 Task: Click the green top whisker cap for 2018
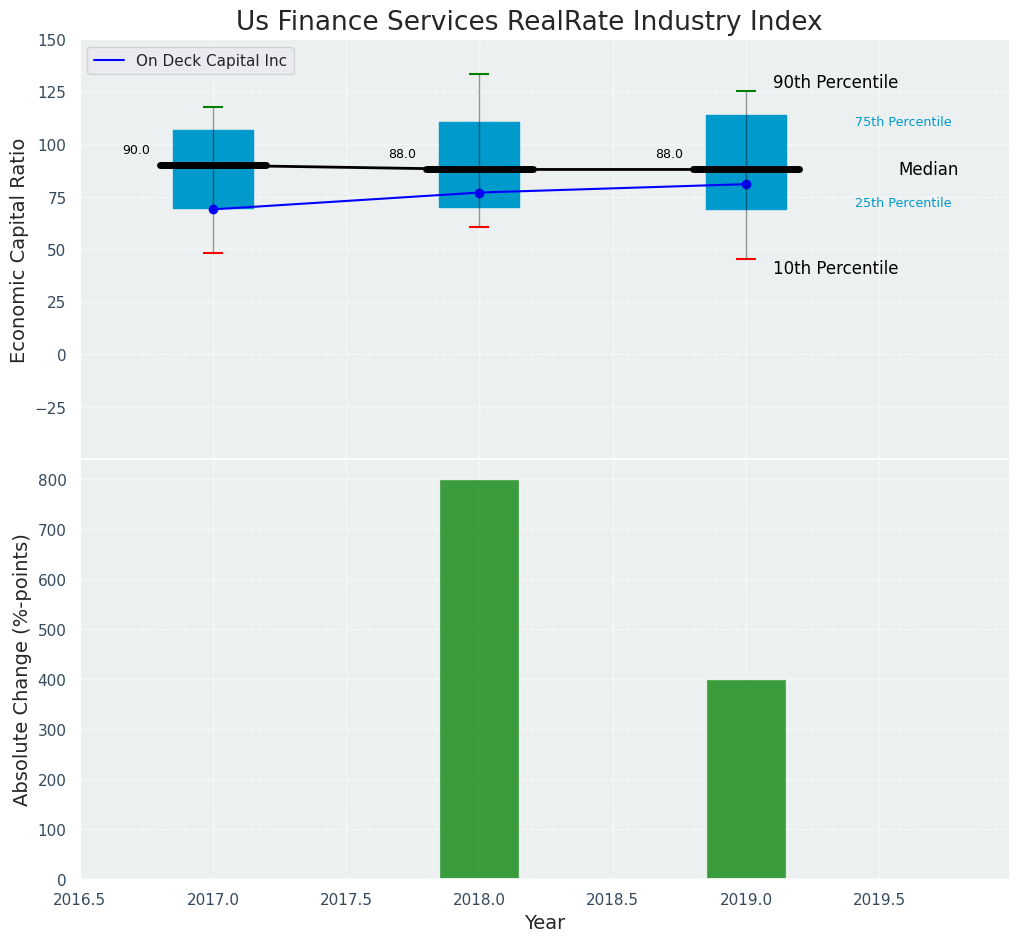pos(479,74)
